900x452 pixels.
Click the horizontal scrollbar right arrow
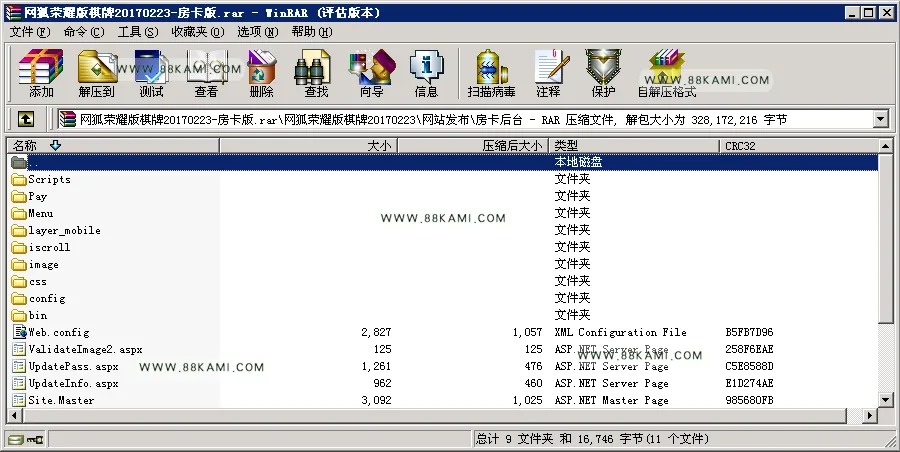pyautogui.click(x=870, y=415)
